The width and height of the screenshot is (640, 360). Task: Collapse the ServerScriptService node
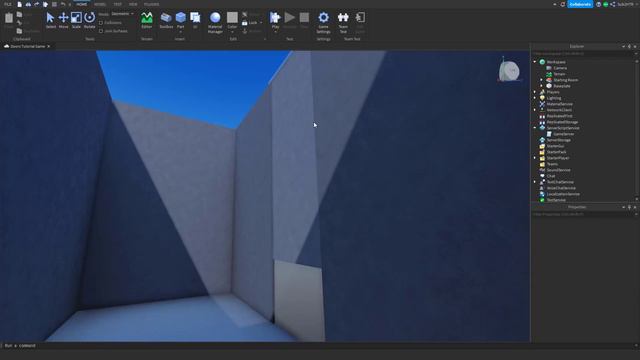coord(535,128)
